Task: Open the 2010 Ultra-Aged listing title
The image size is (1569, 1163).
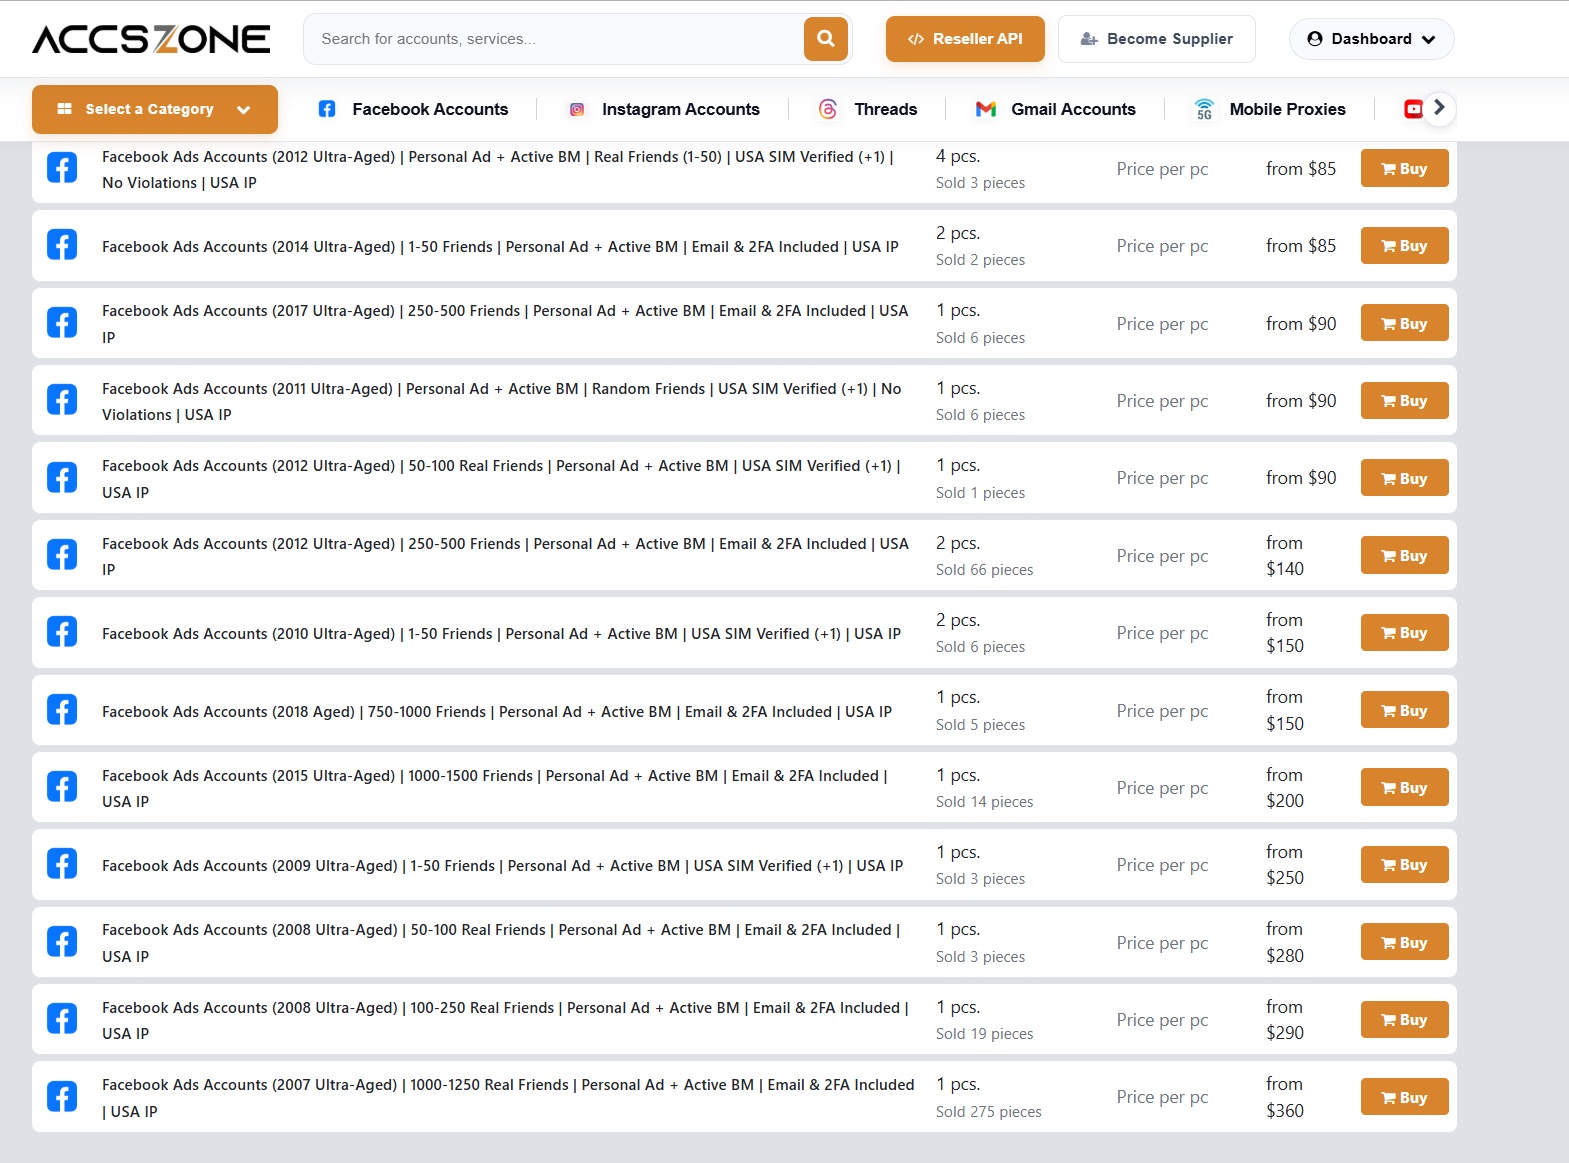Action: coord(501,634)
